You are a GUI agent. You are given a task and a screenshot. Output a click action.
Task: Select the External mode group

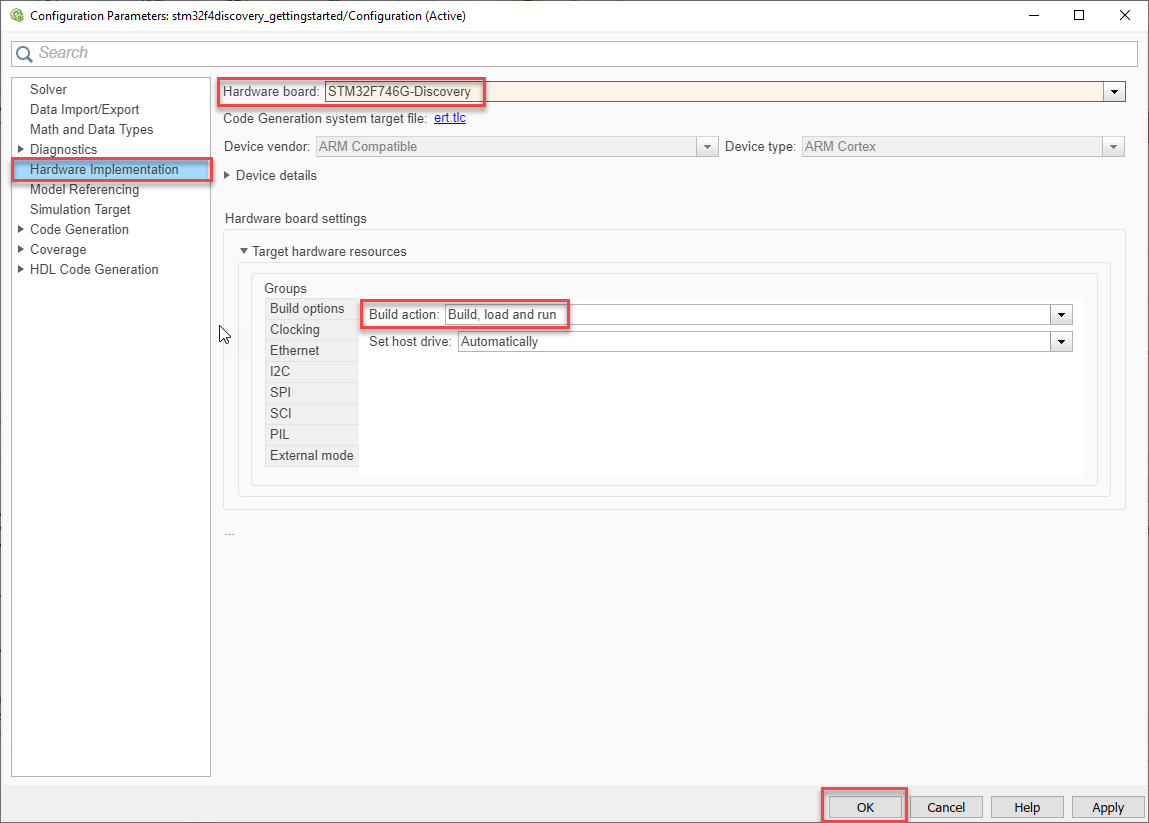pos(311,456)
